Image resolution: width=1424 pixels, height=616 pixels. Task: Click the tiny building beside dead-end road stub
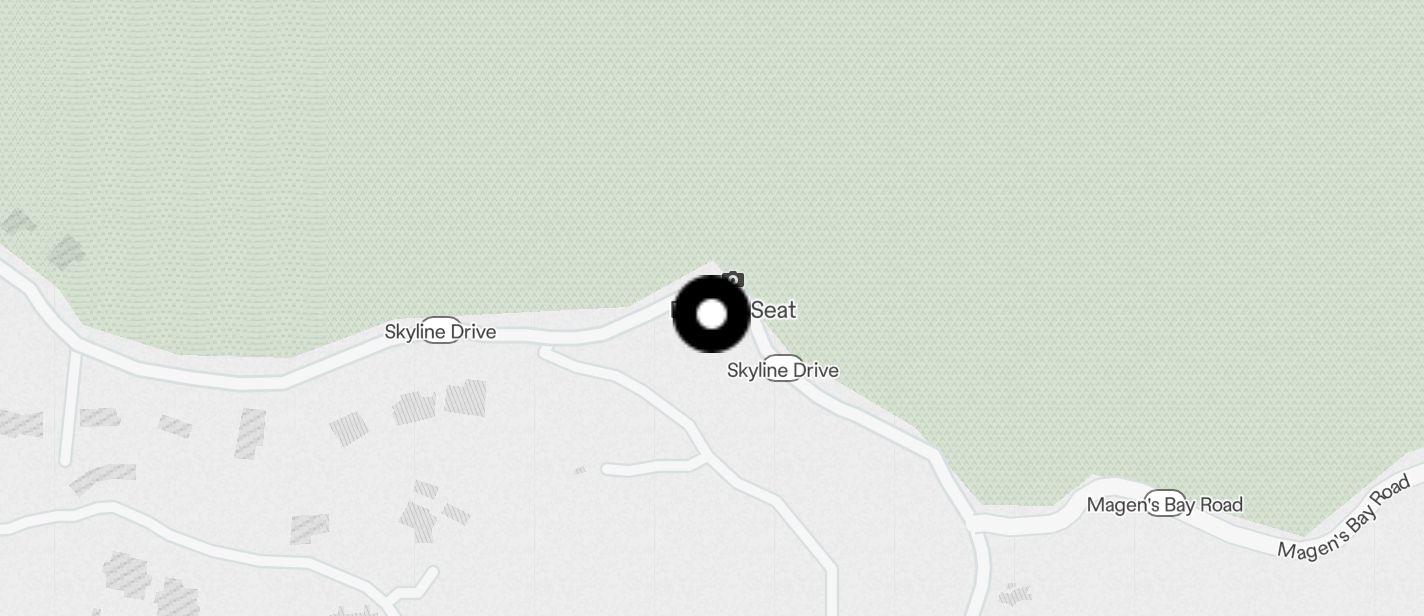pos(580,470)
